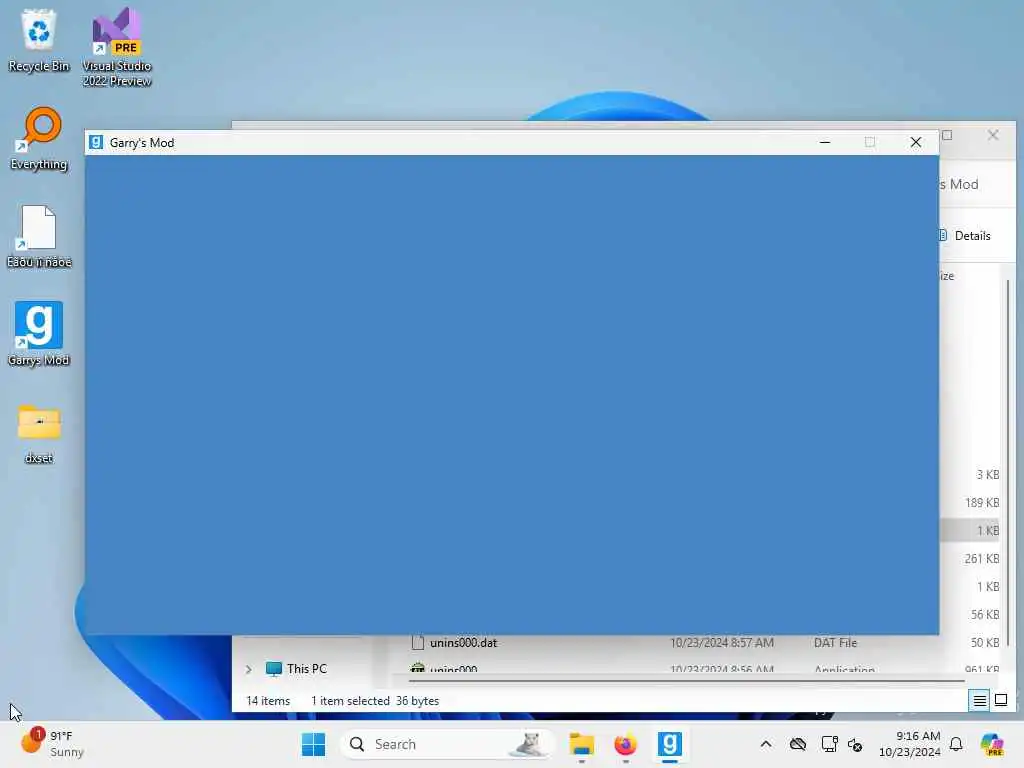Minimize the Garry's Mod window

click(x=825, y=142)
